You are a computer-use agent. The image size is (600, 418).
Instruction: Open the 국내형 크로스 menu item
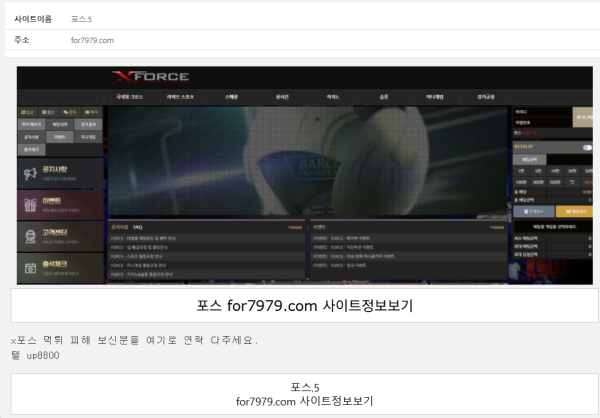point(130,99)
